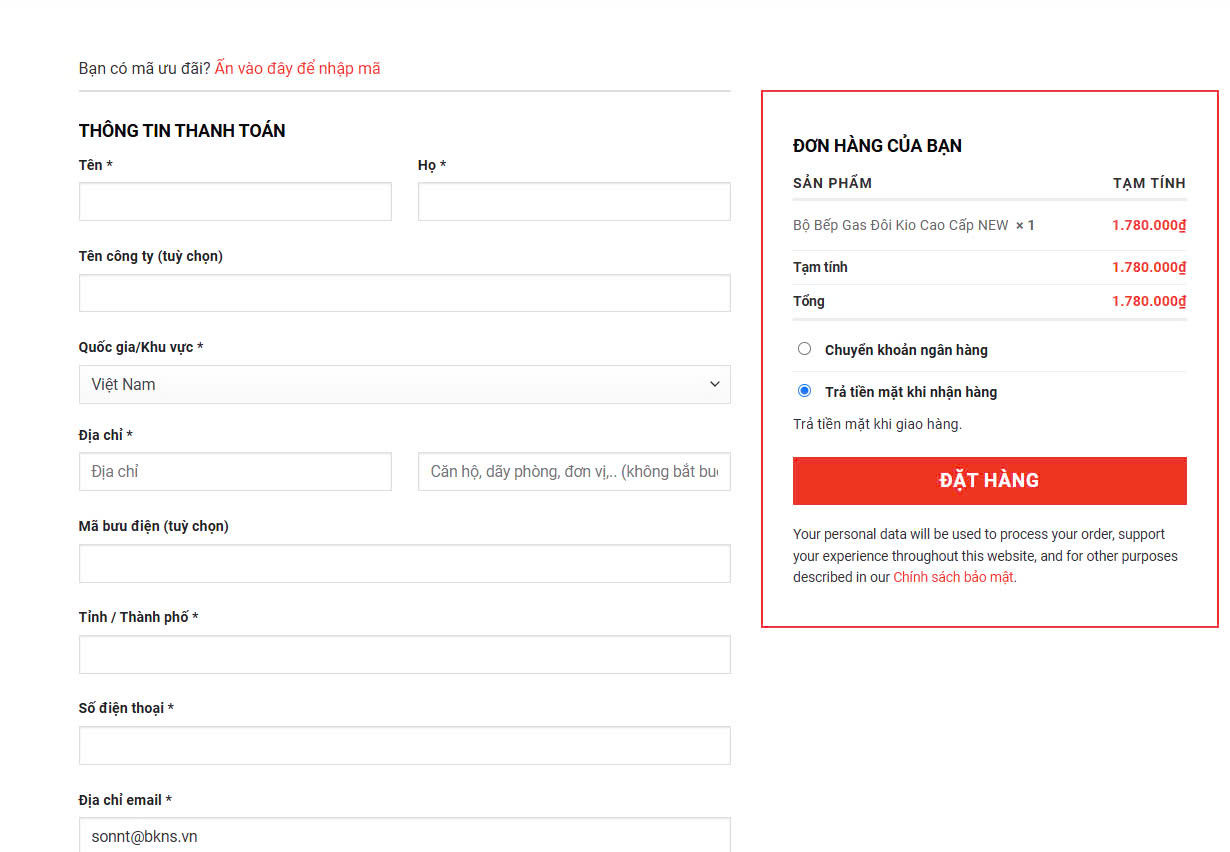This screenshot has width=1230, height=852.
Task: Click the 'Trả tiền mặt khi nhận hàng' label text
Action: [x=910, y=392]
